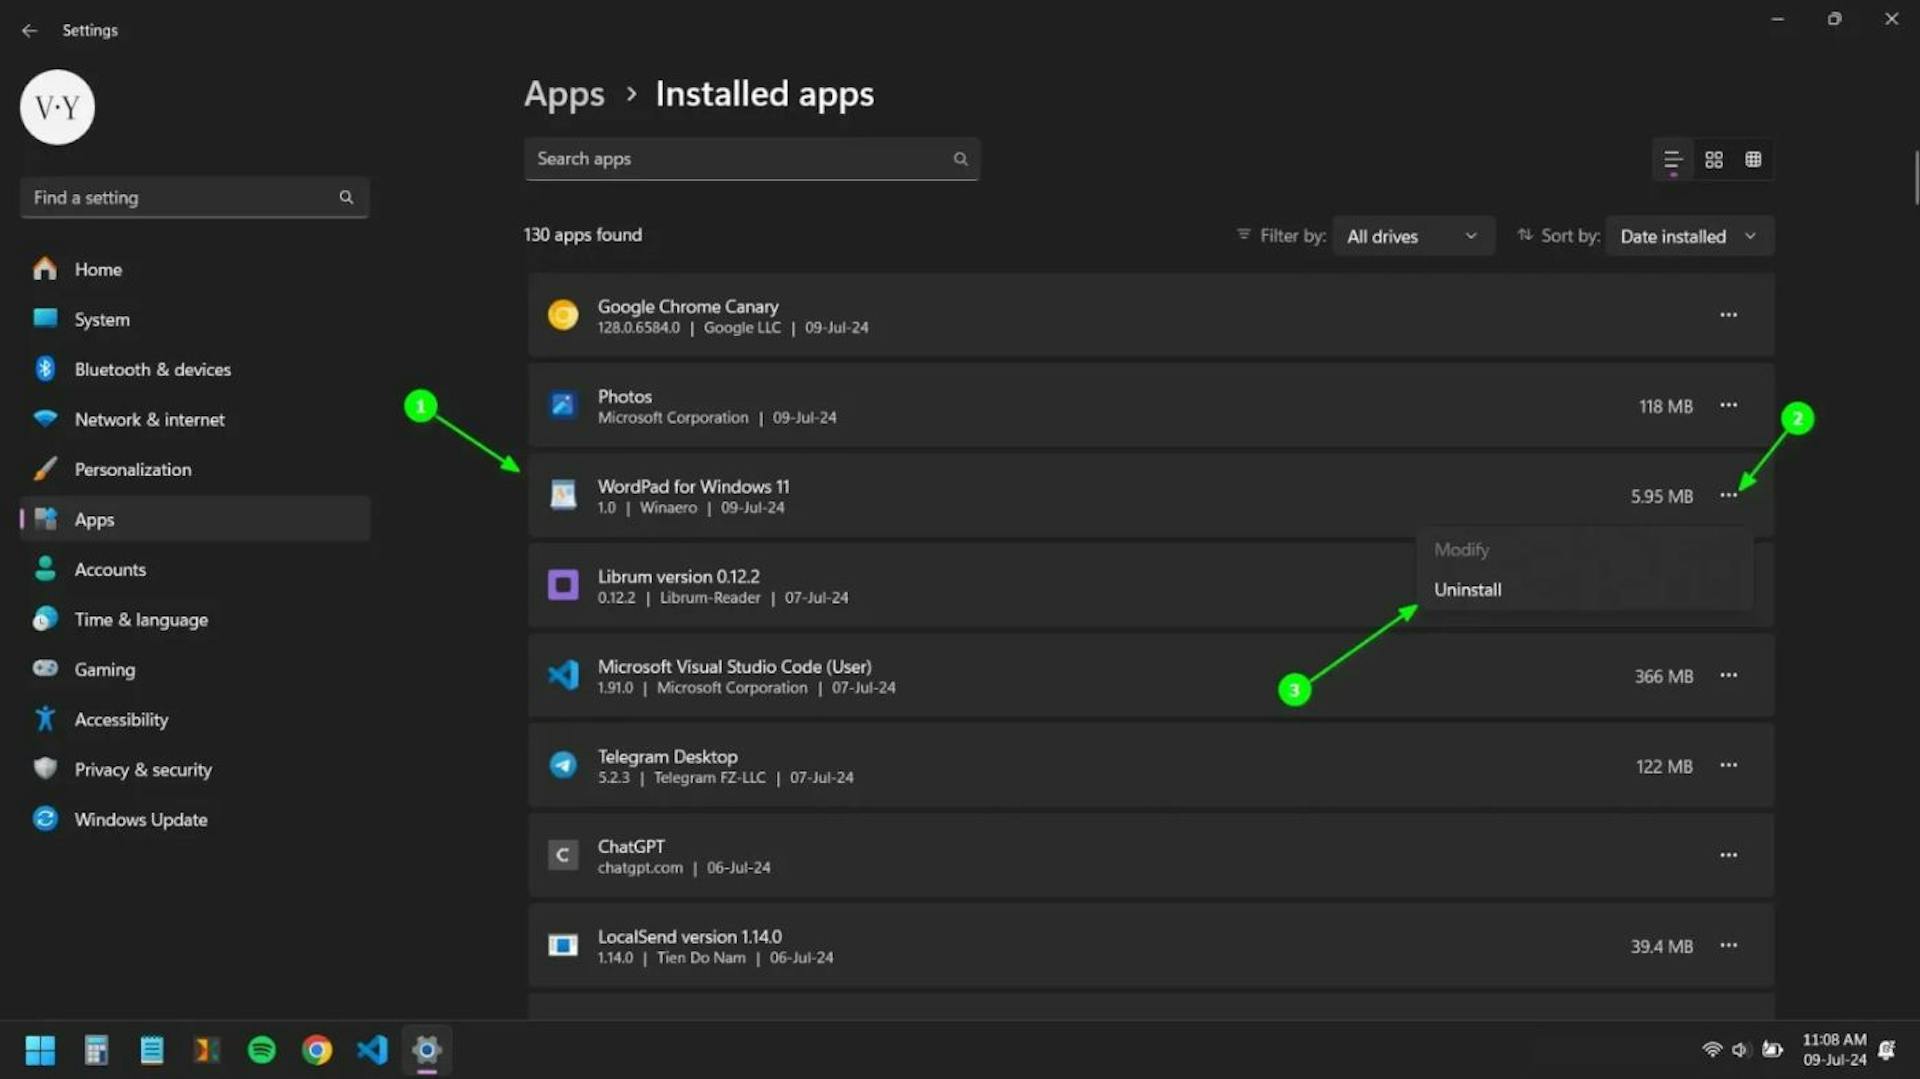Open the Bluetooth & devices section
1920x1079 pixels.
152,370
